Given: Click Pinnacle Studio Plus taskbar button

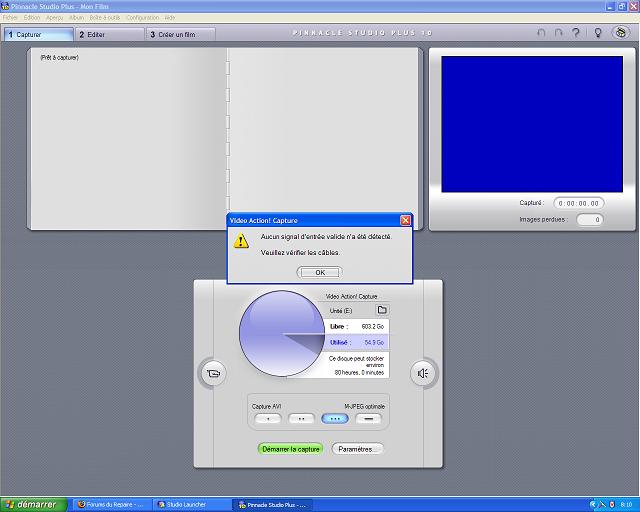Looking at the screenshot, I should 271,505.
